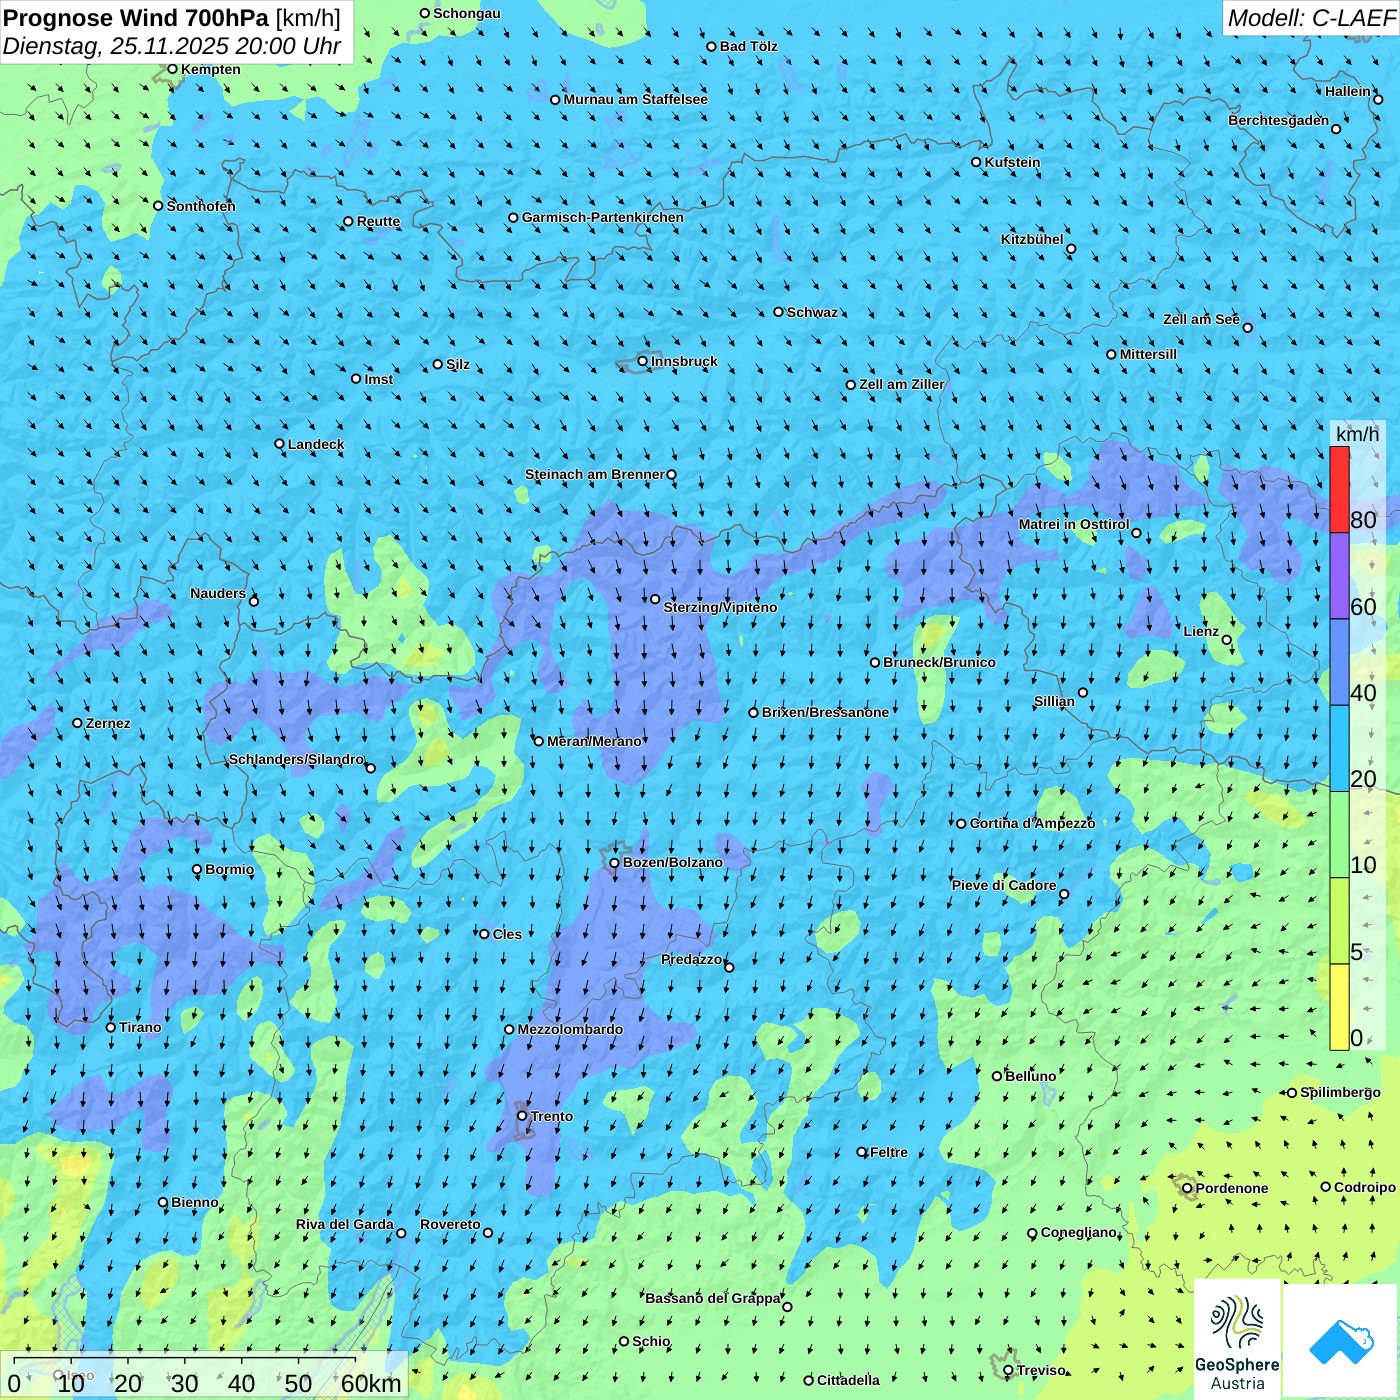The image size is (1400, 1400).
Task: Click the 'Matrei in Osttirol' label
Action: click(1074, 524)
